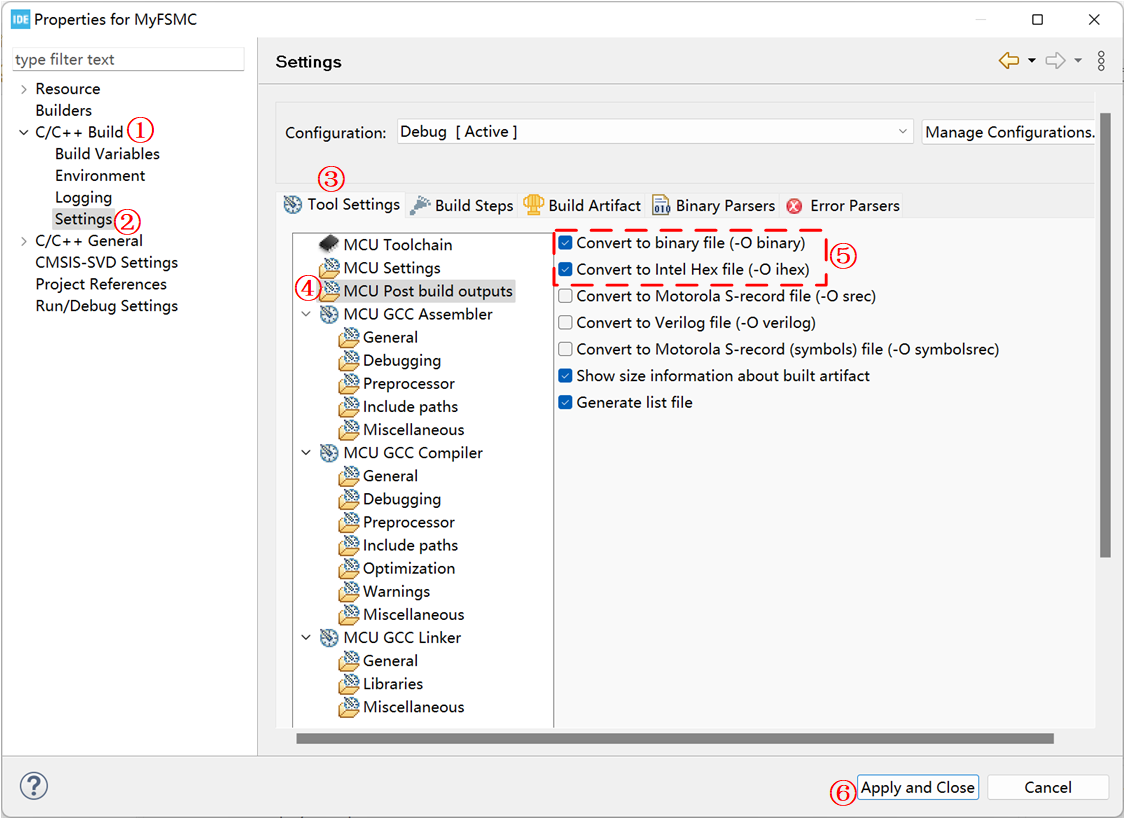This screenshot has height=822, width=1125.
Task: Click the horizontal scrollbar under the settings
Action: point(675,739)
